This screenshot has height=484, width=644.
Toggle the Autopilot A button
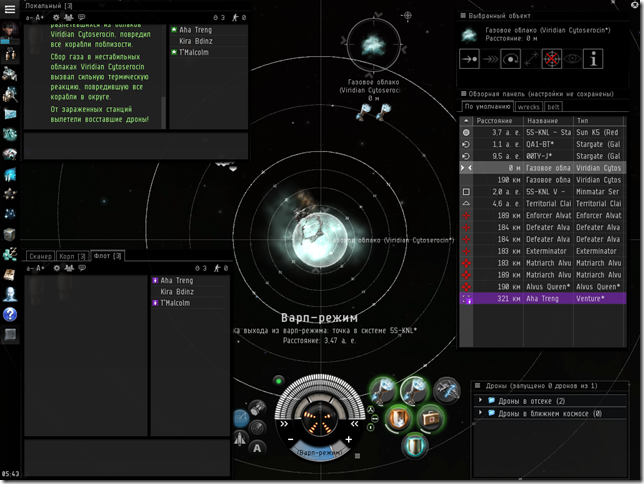pos(257,448)
